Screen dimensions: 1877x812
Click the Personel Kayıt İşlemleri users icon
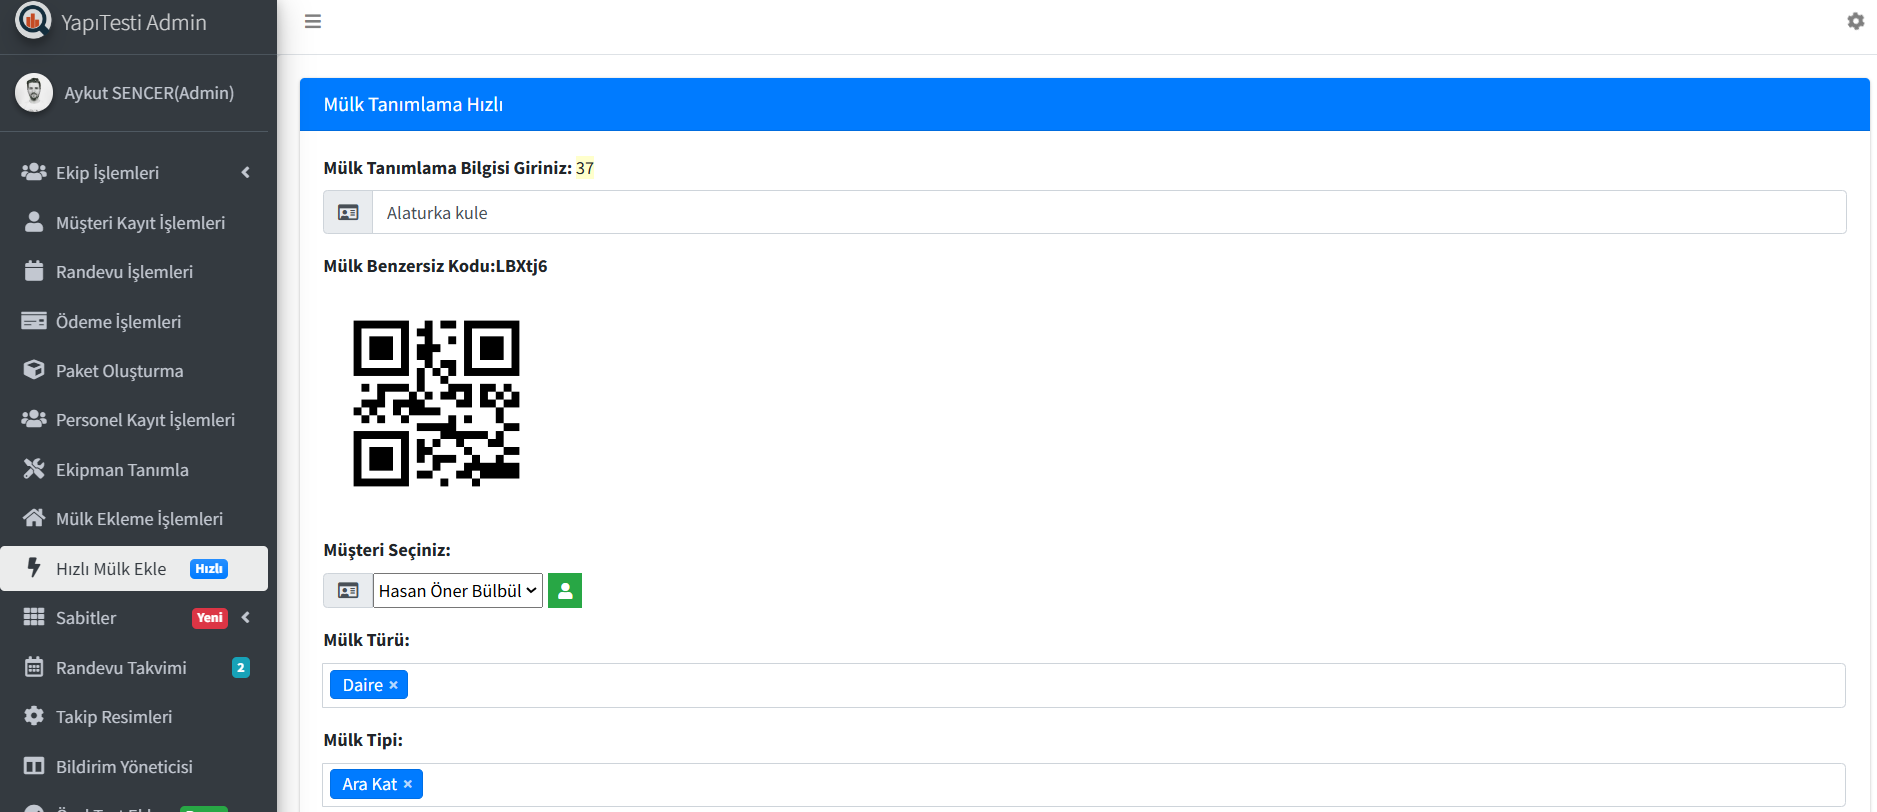(x=34, y=419)
